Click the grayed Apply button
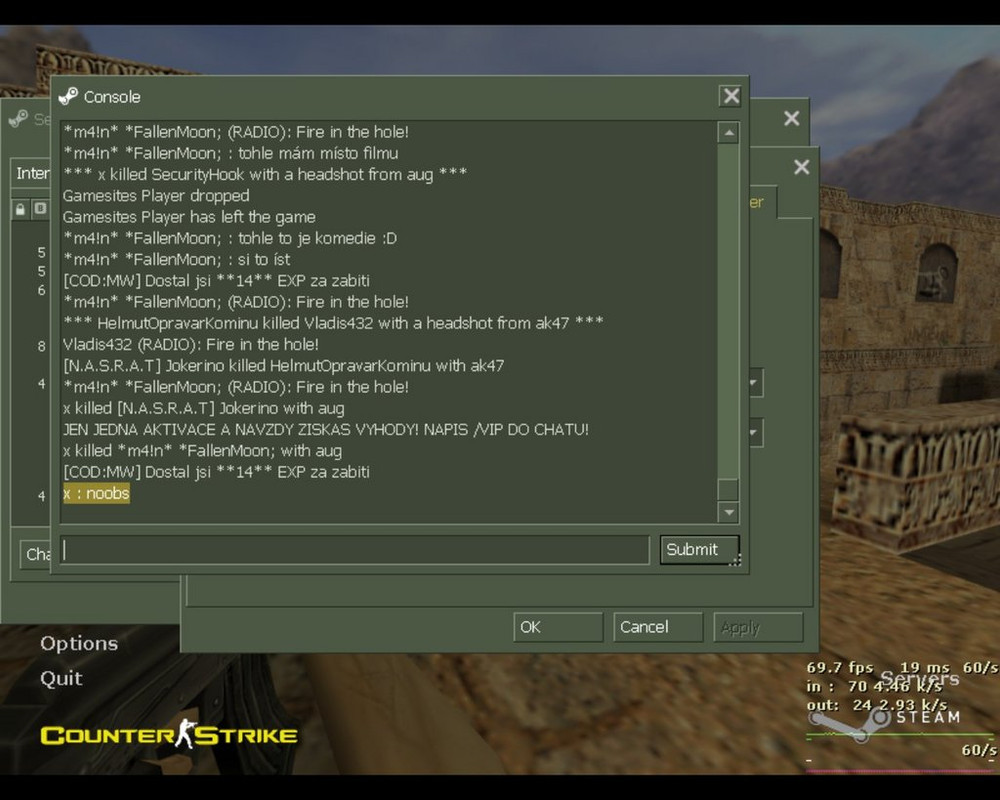 click(758, 627)
